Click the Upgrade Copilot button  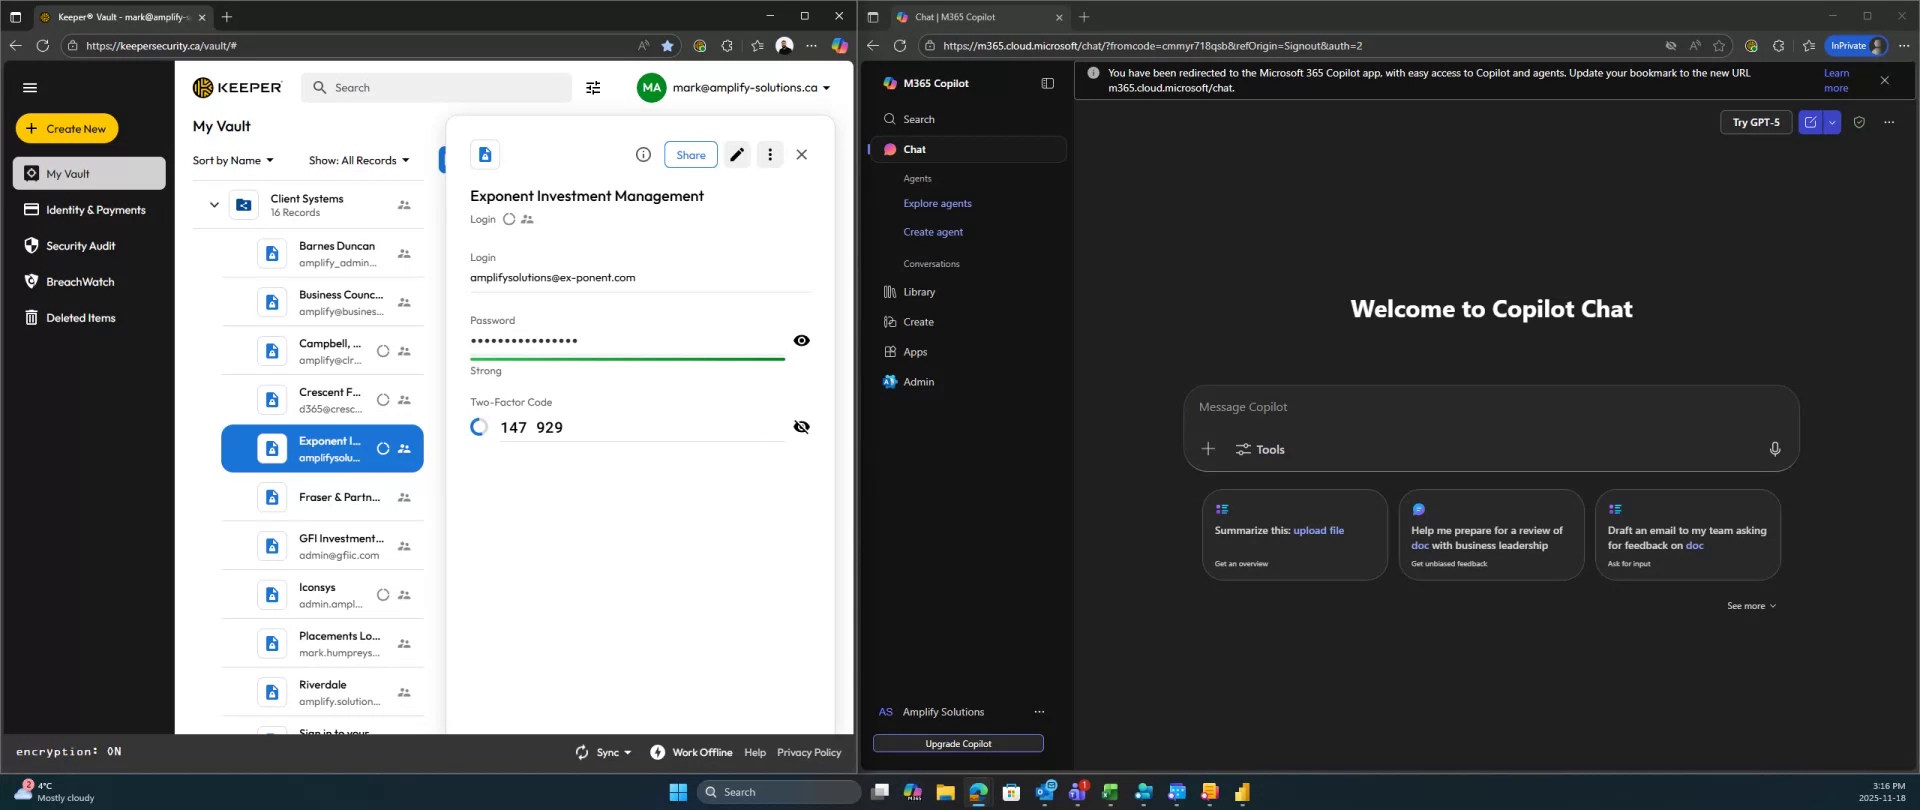(x=958, y=744)
